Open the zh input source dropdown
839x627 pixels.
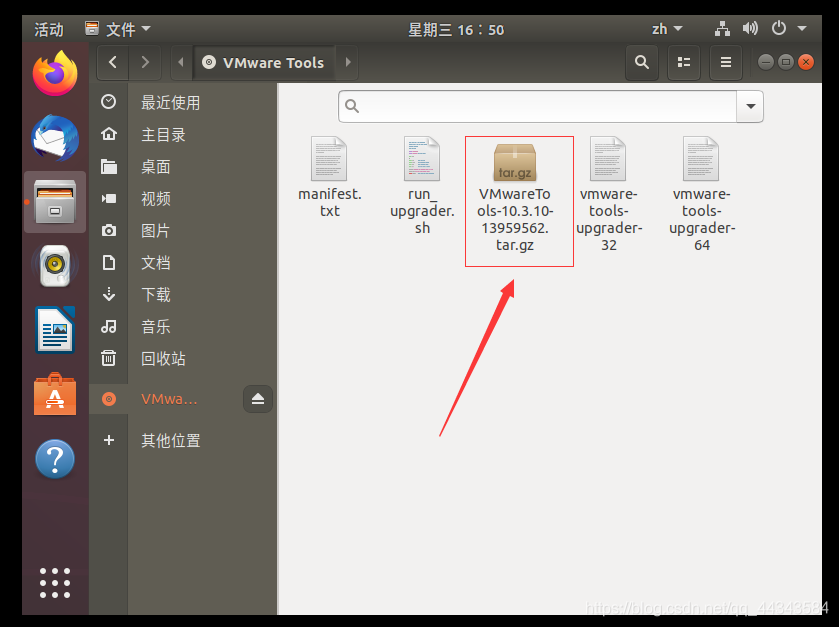pyautogui.click(x=667, y=29)
